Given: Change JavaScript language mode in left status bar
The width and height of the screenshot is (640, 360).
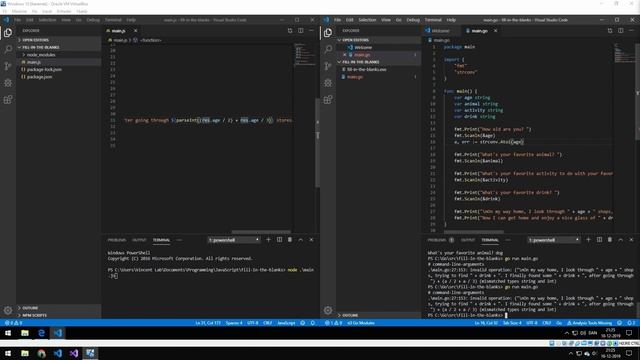Looking at the screenshot, I should 286,323.
